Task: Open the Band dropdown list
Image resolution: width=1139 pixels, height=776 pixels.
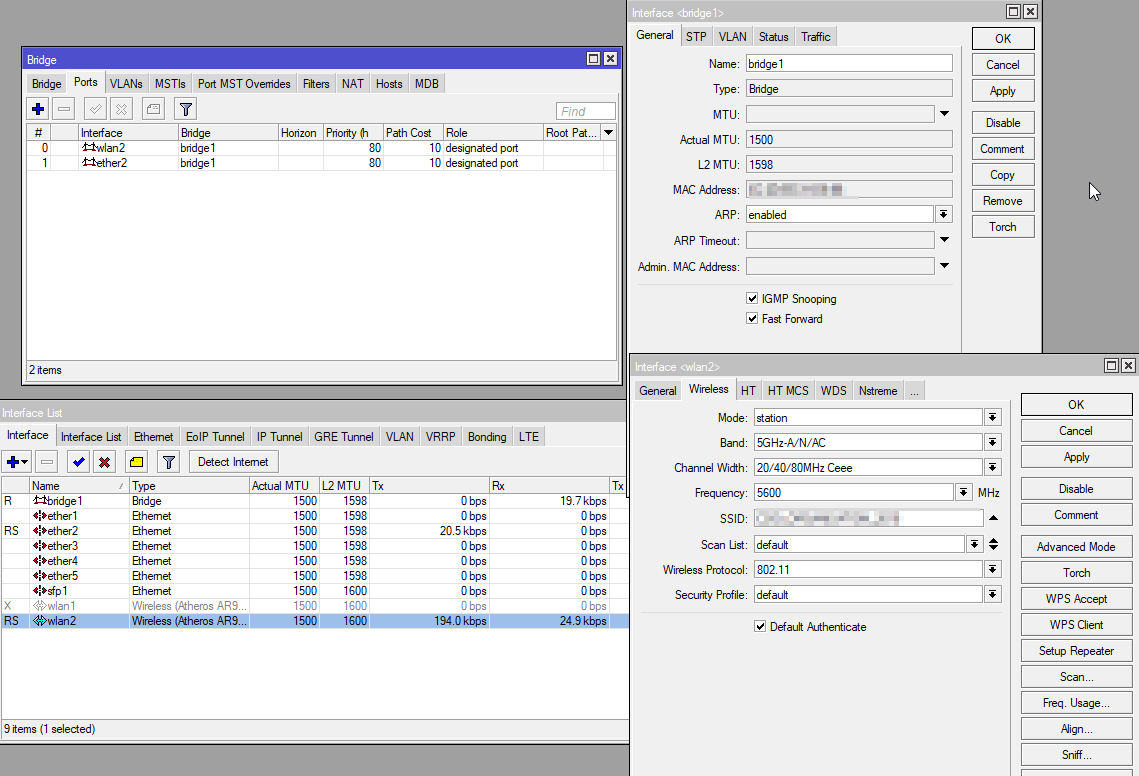Action: click(x=992, y=443)
